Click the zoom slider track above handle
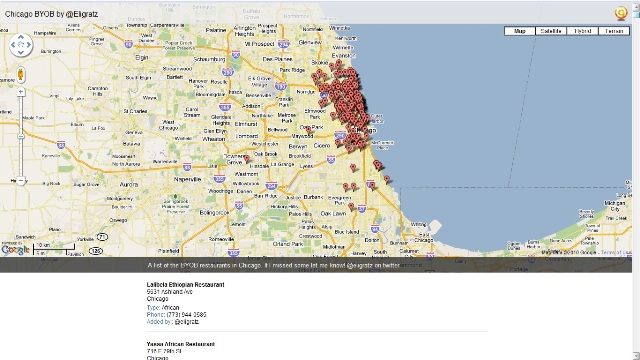Screen dimensions: 640x360 (21, 115)
